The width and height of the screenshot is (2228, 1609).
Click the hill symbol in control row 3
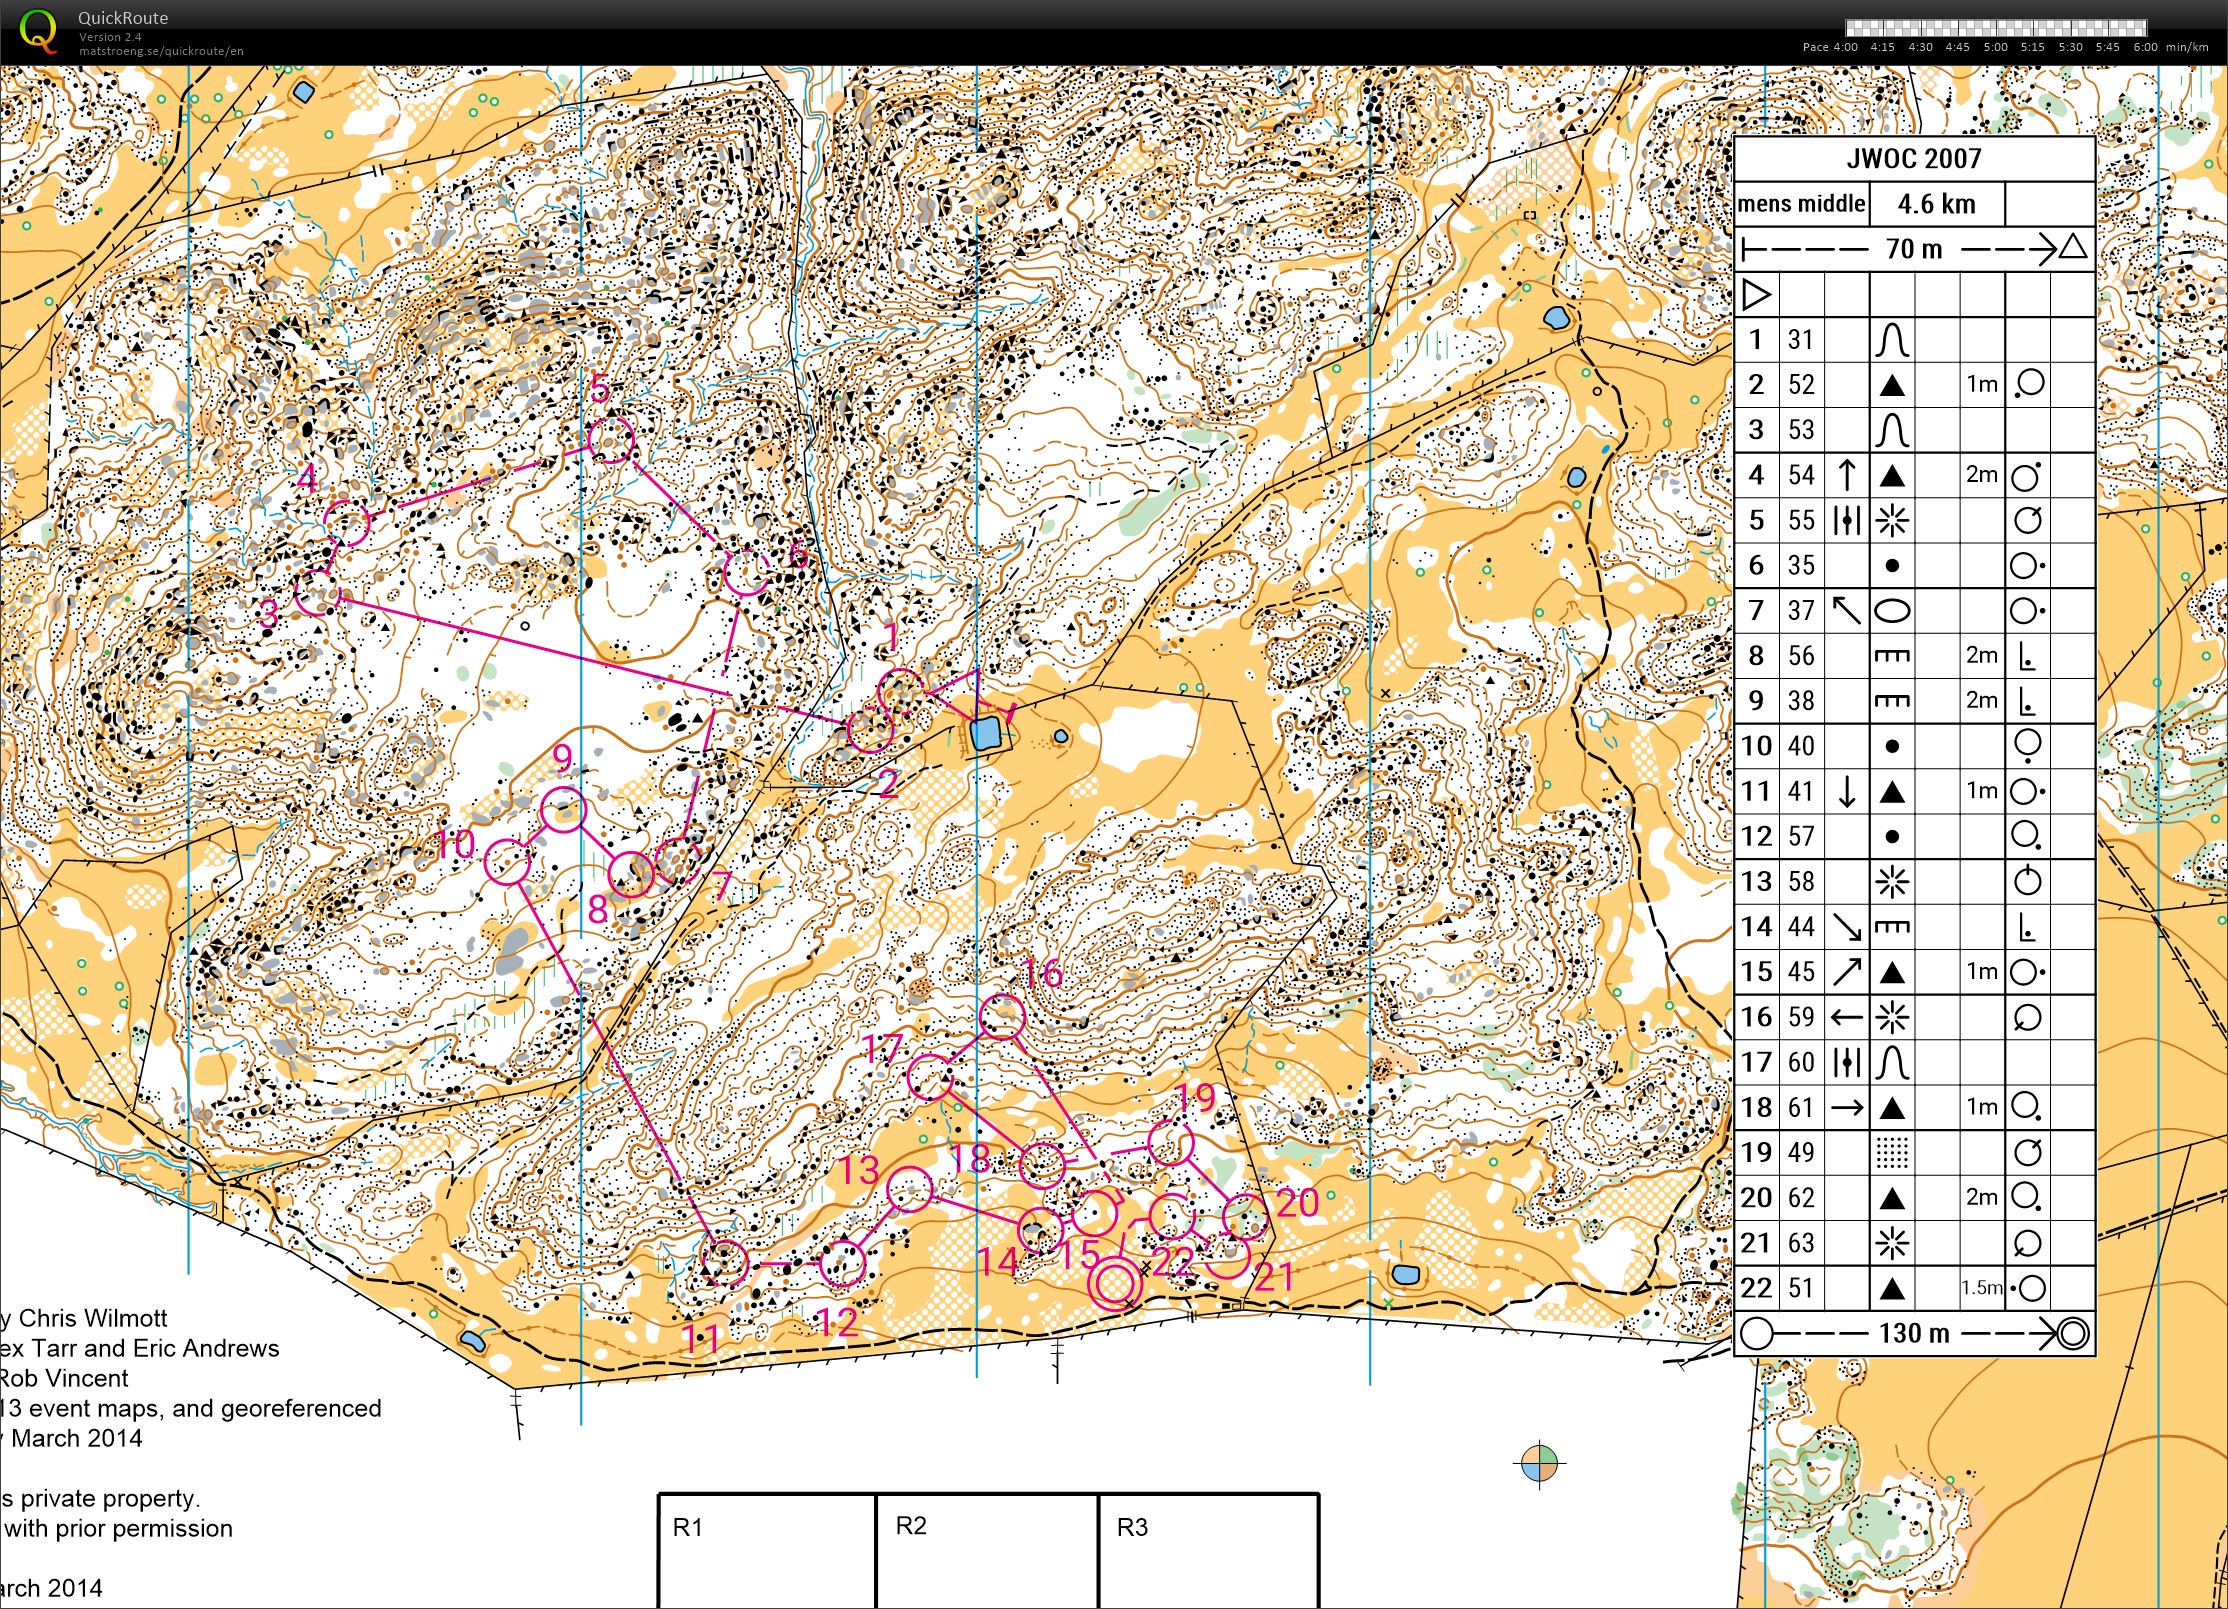pyautogui.click(x=1891, y=431)
